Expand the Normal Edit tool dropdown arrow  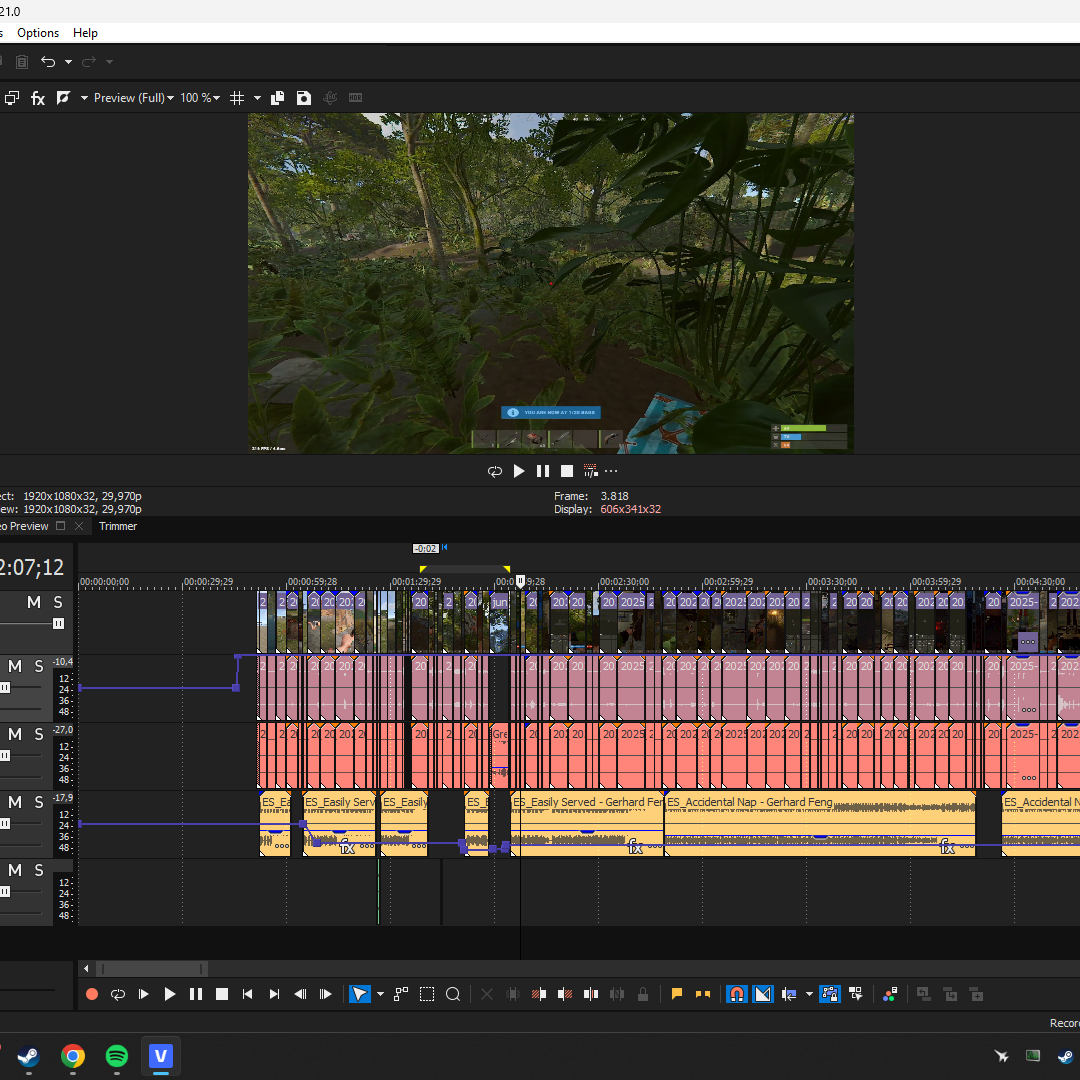coord(380,994)
